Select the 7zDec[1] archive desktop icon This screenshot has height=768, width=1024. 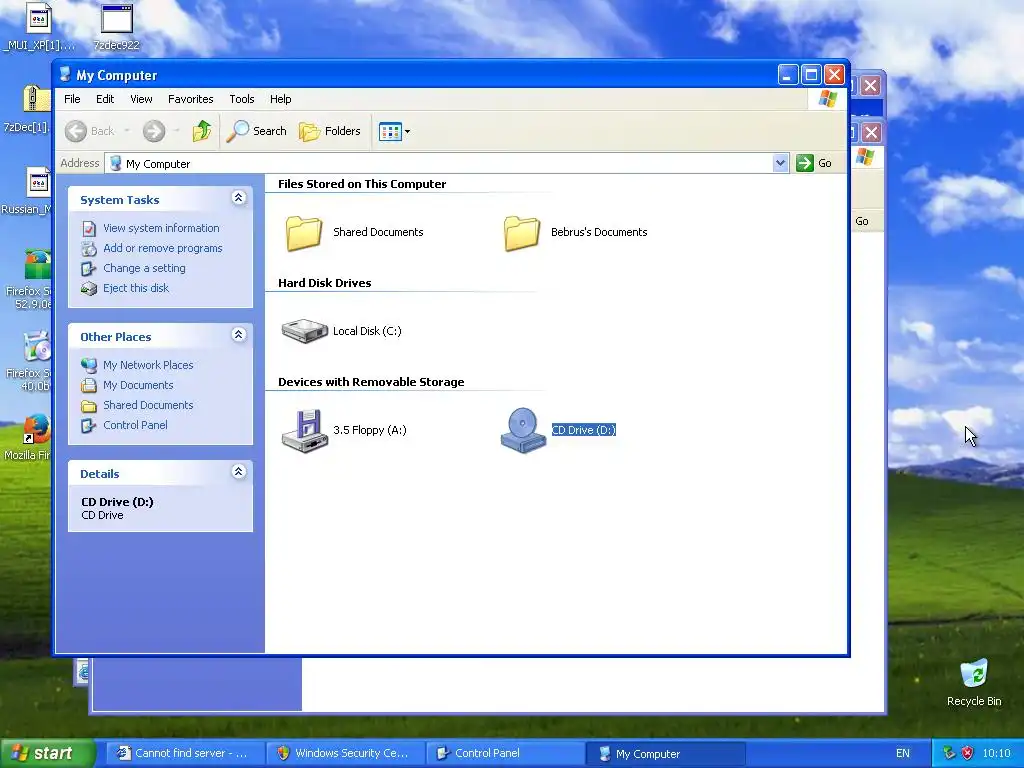tap(27, 110)
